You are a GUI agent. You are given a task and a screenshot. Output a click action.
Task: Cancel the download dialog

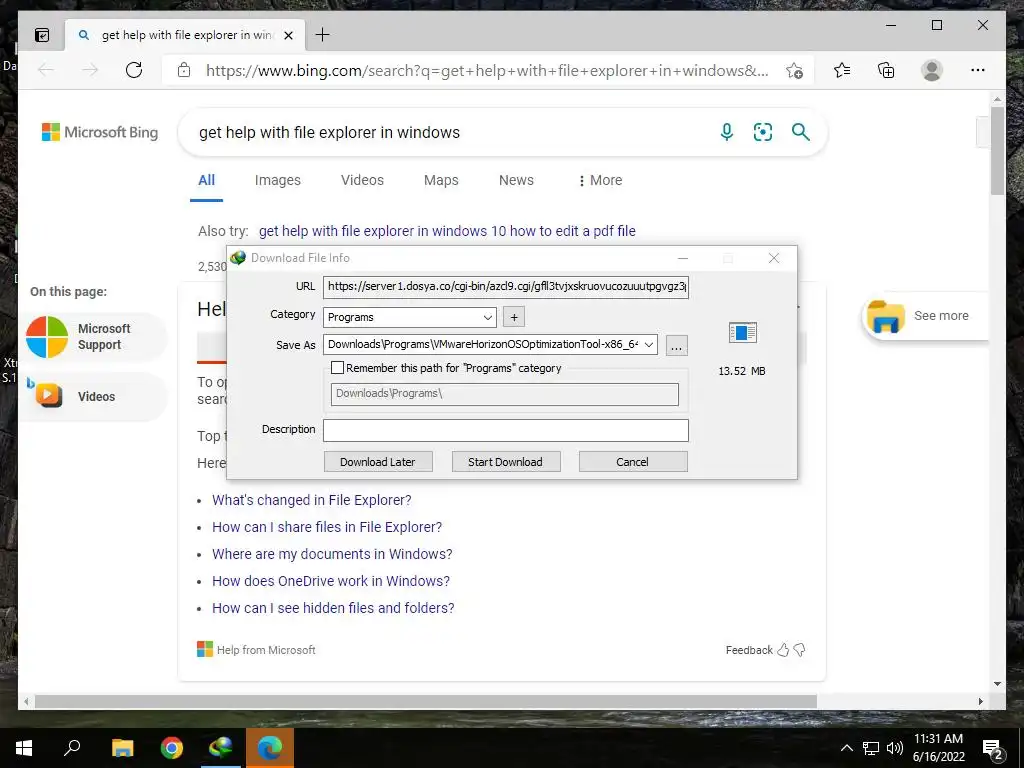(633, 462)
